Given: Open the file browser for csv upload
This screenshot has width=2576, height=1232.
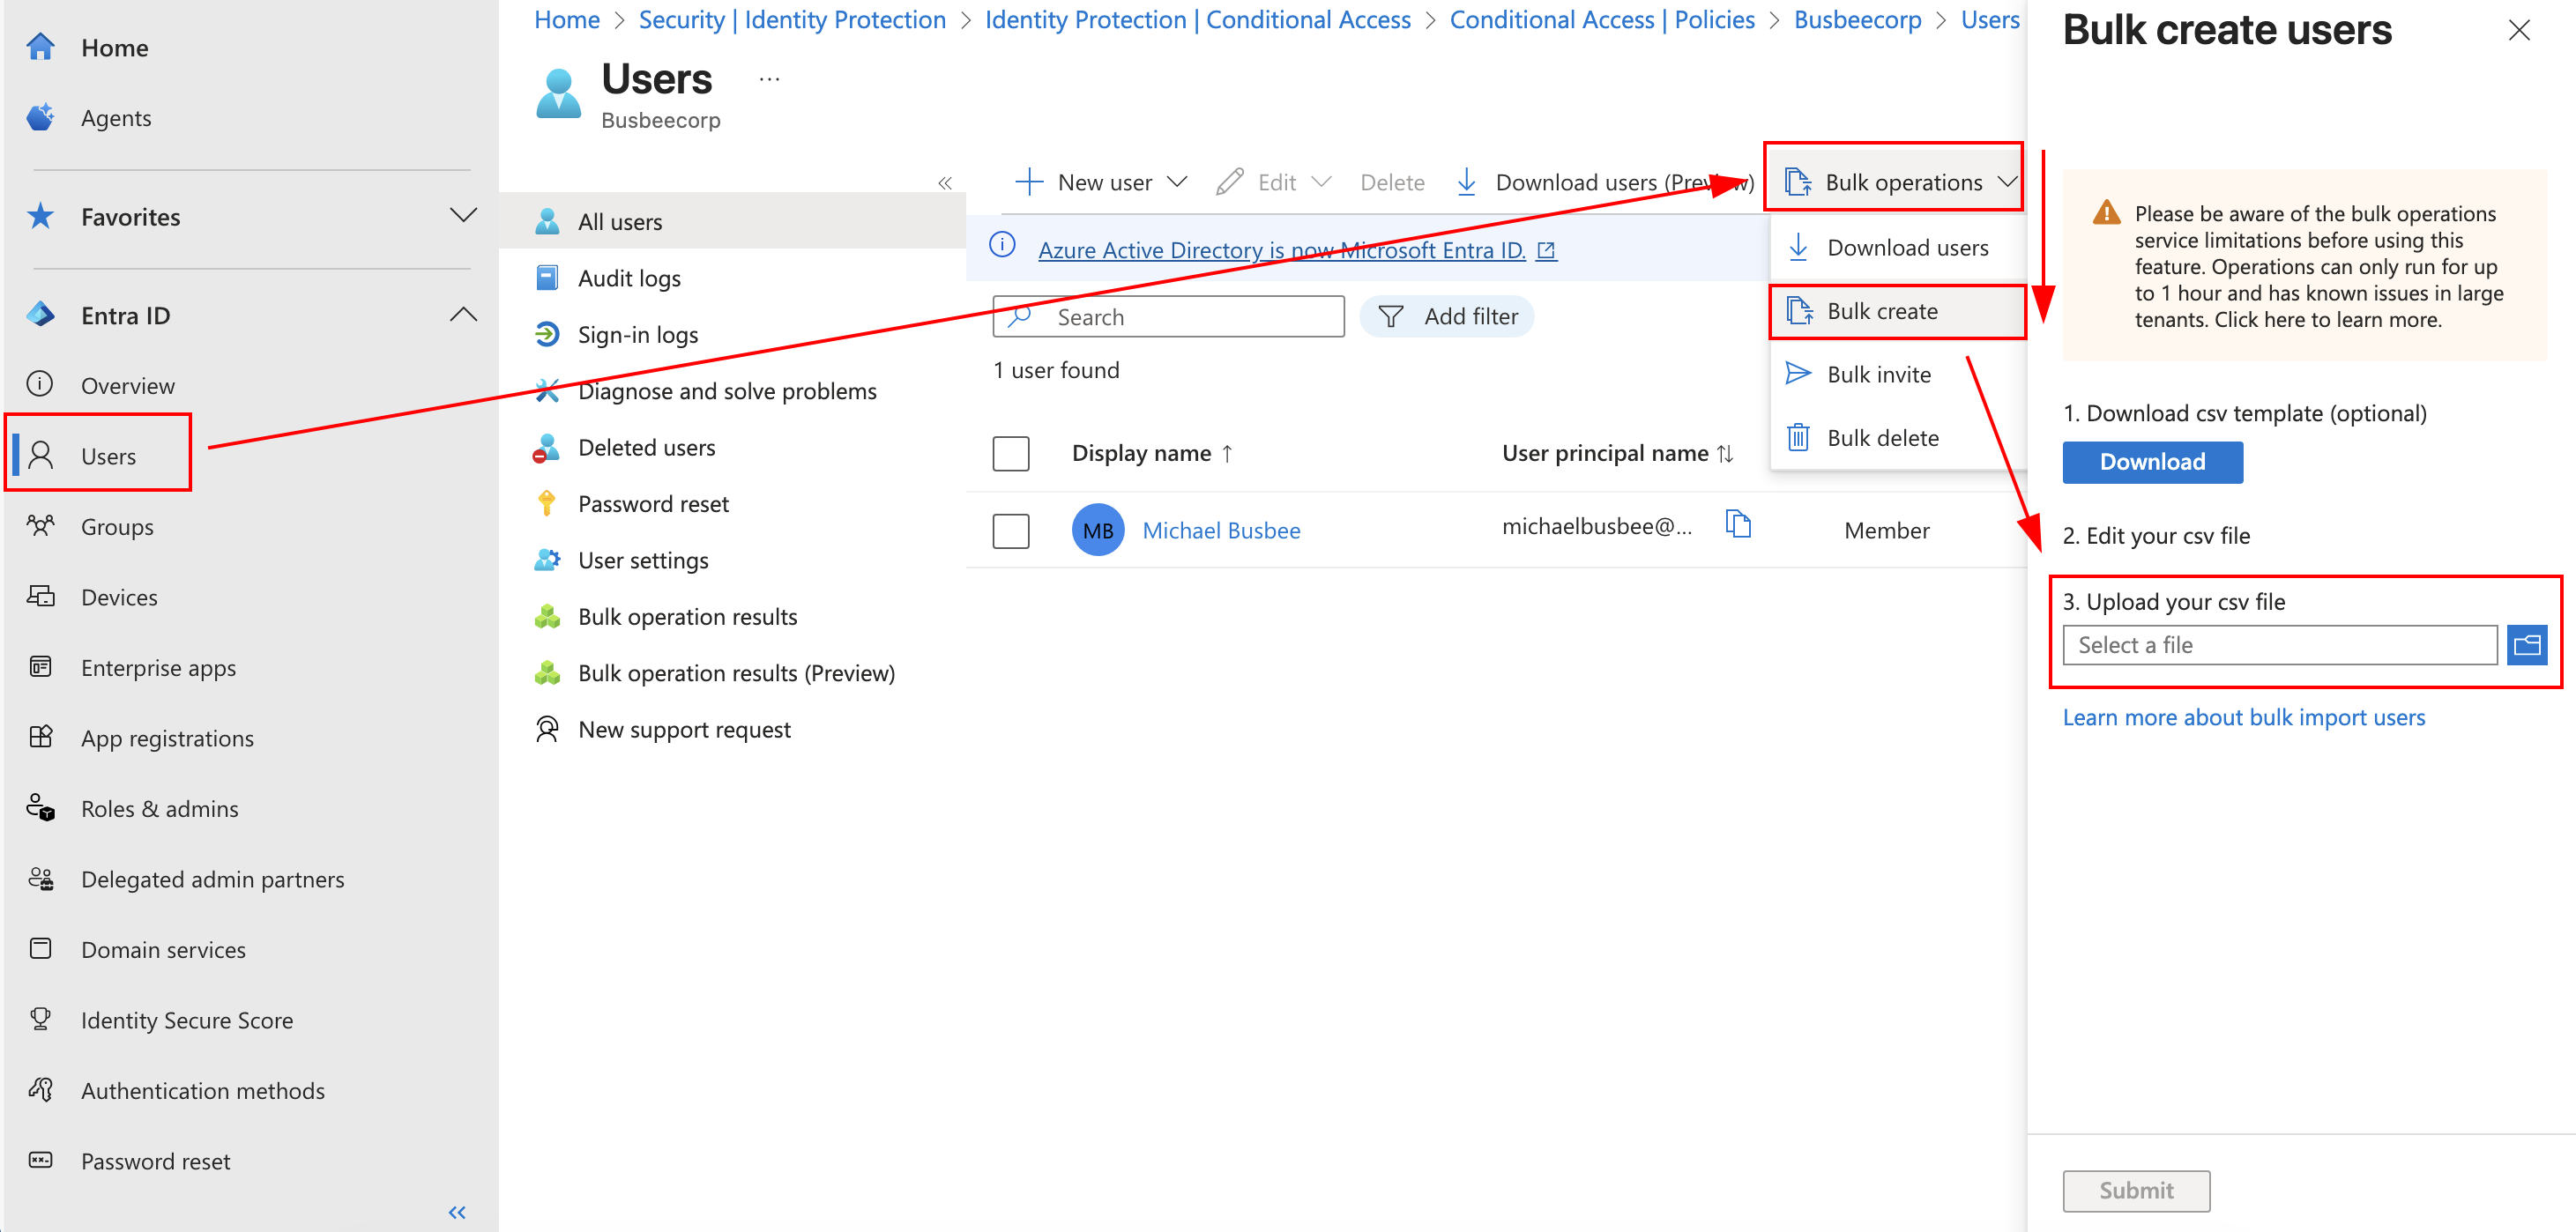Looking at the screenshot, I should [2527, 645].
